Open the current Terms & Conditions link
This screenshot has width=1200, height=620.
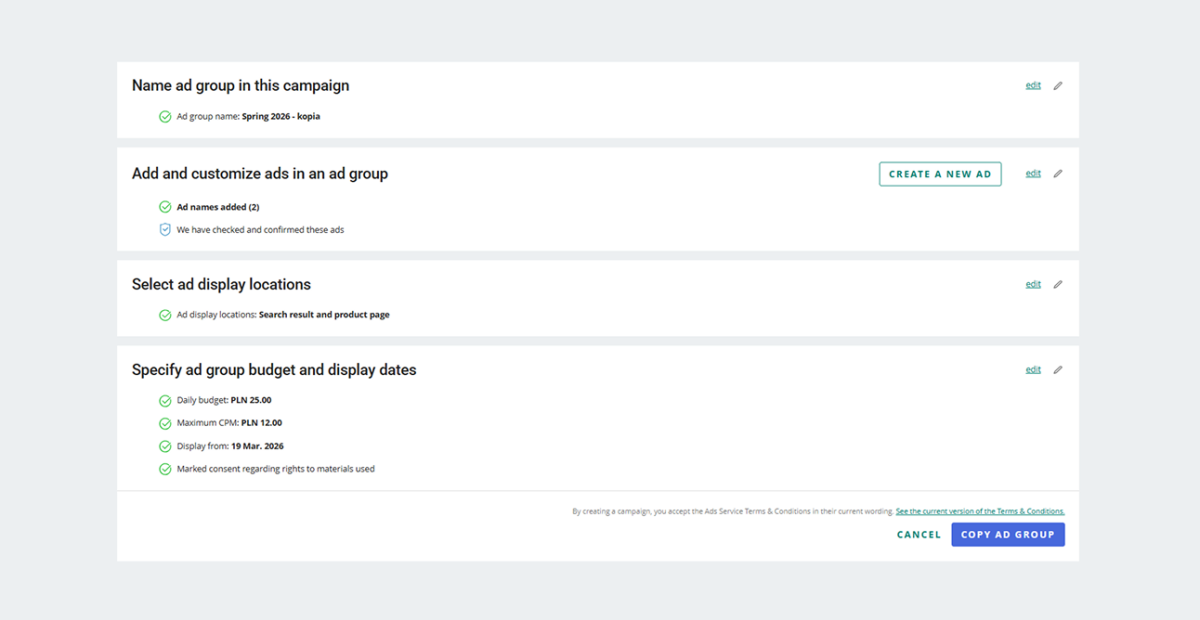pos(980,511)
